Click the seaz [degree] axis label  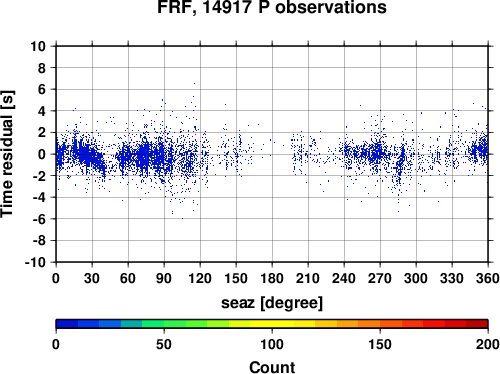coord(272,303)
